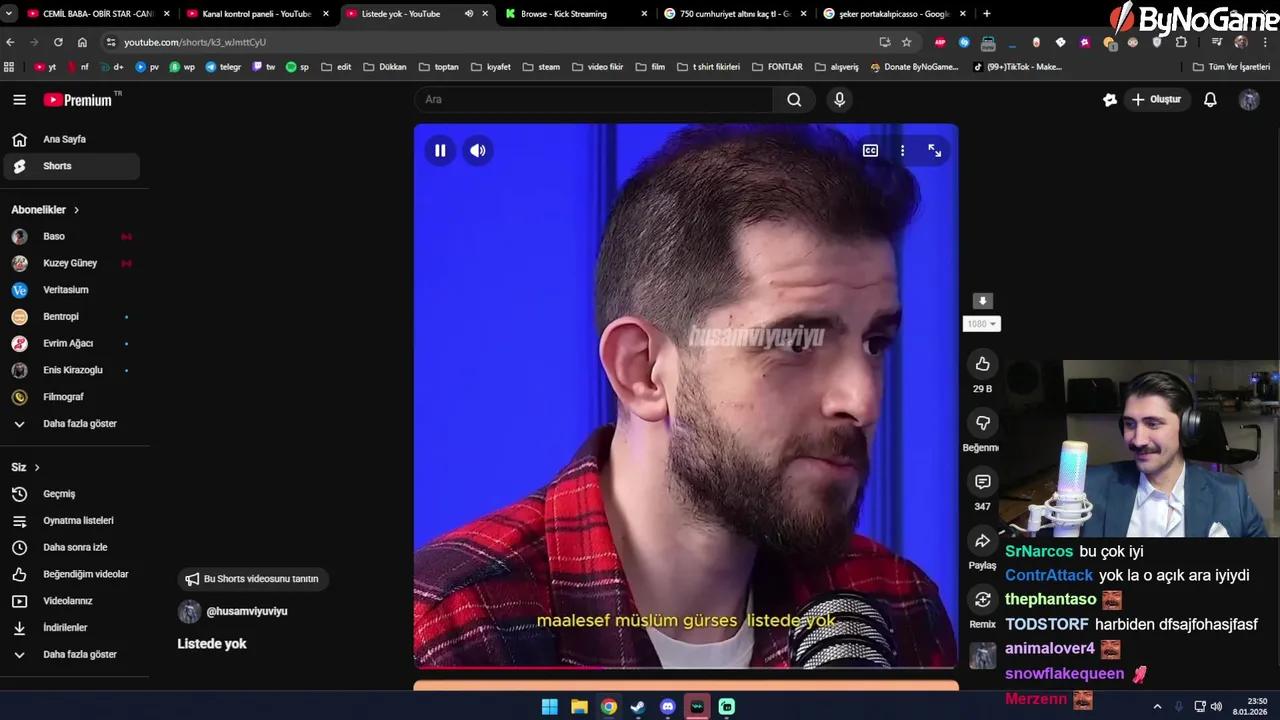Open the Evrim Ağacı channel
The width and height of the screenshot is (1280, 720).
[x=72, y=343]
